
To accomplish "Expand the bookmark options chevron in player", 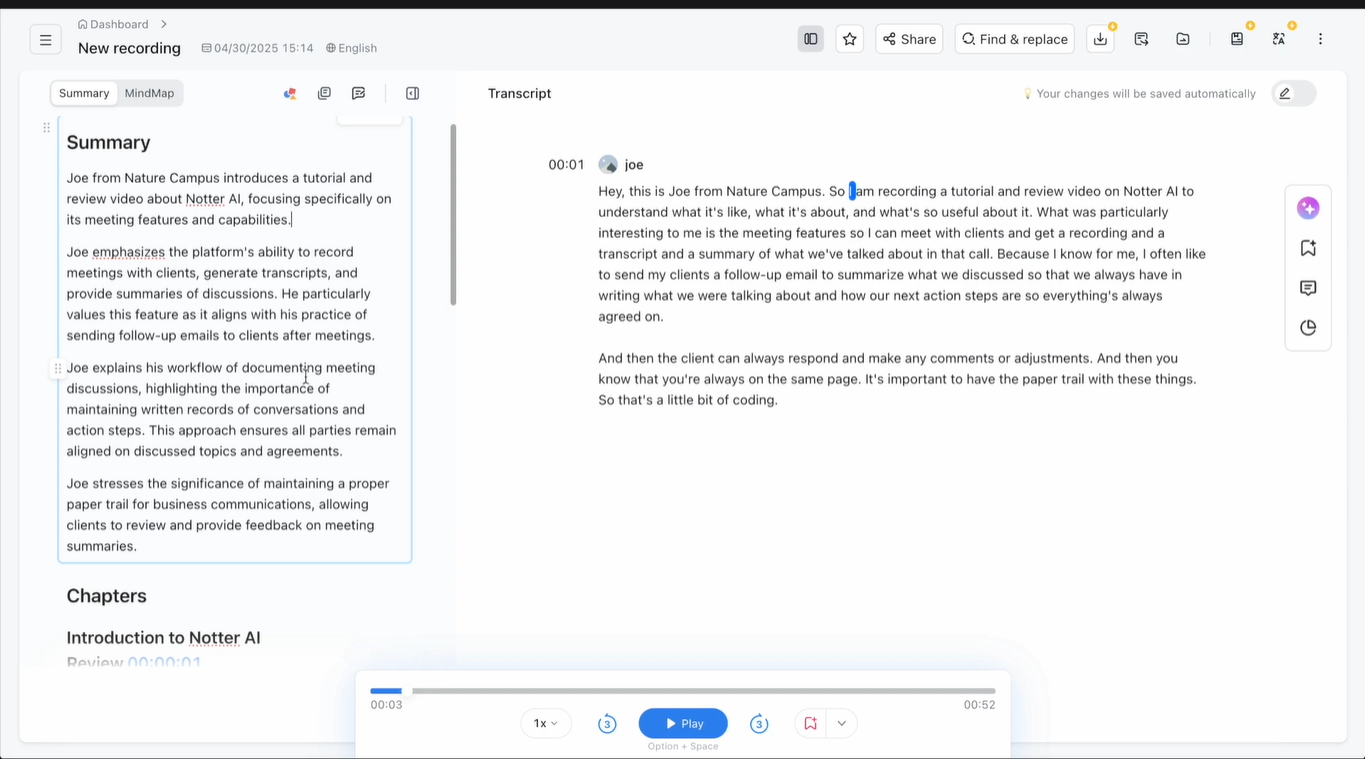I will pyautogui.click(x=841, y=722).
